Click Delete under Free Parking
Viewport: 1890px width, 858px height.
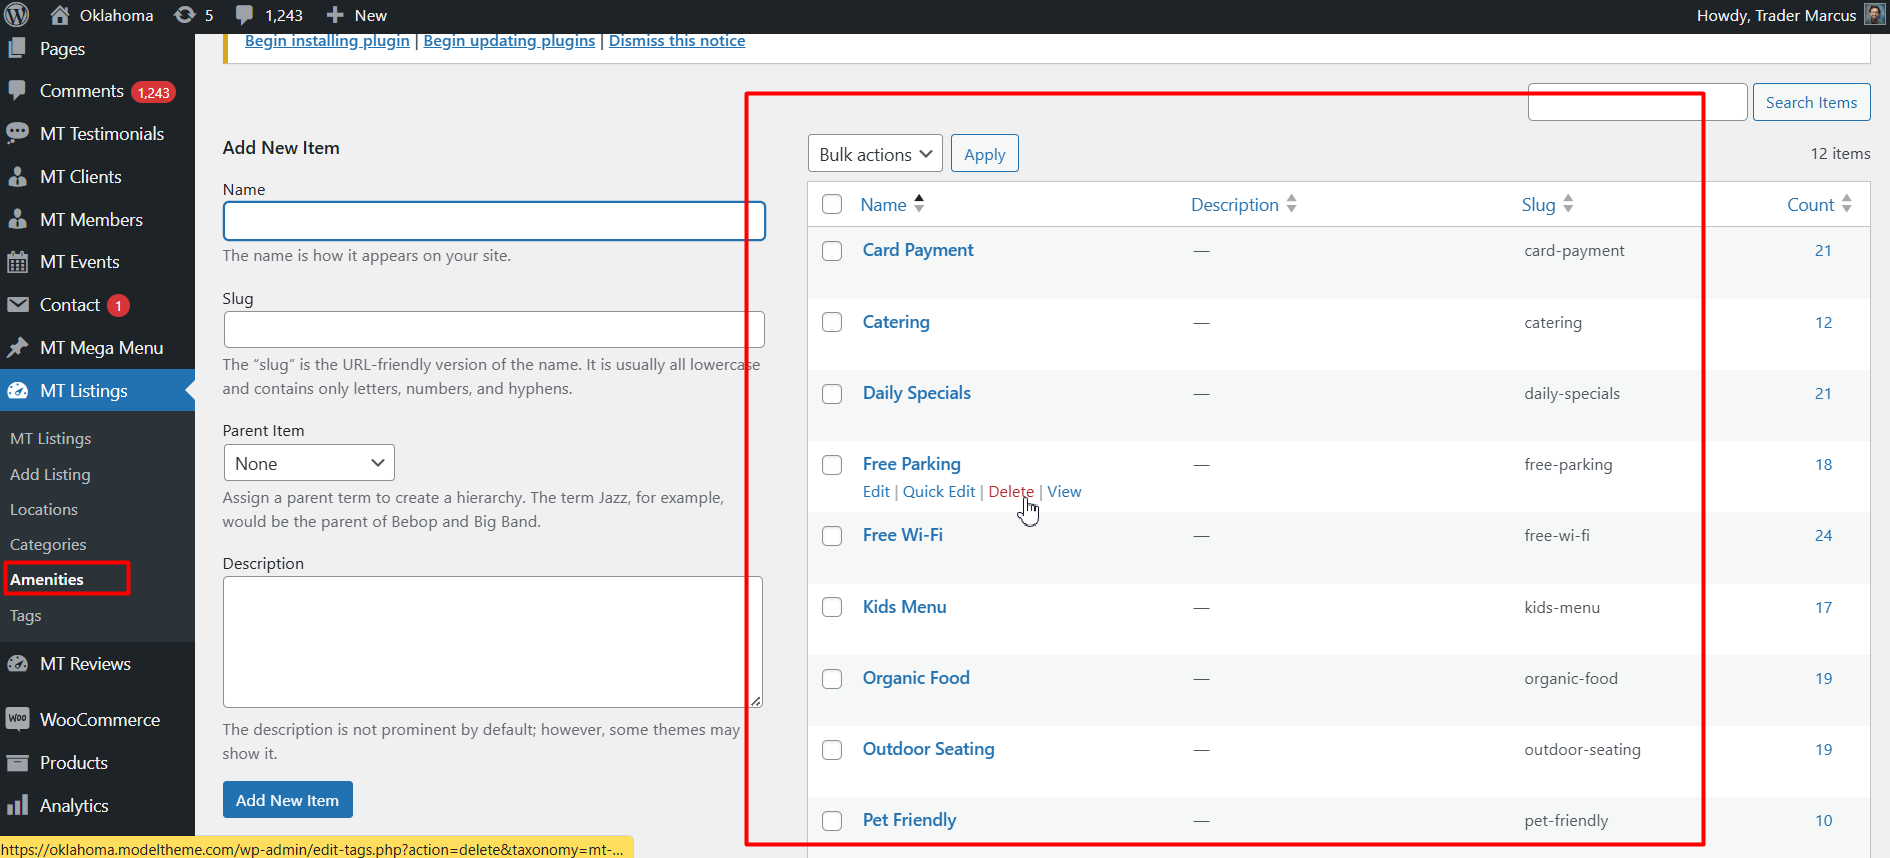1011,491
